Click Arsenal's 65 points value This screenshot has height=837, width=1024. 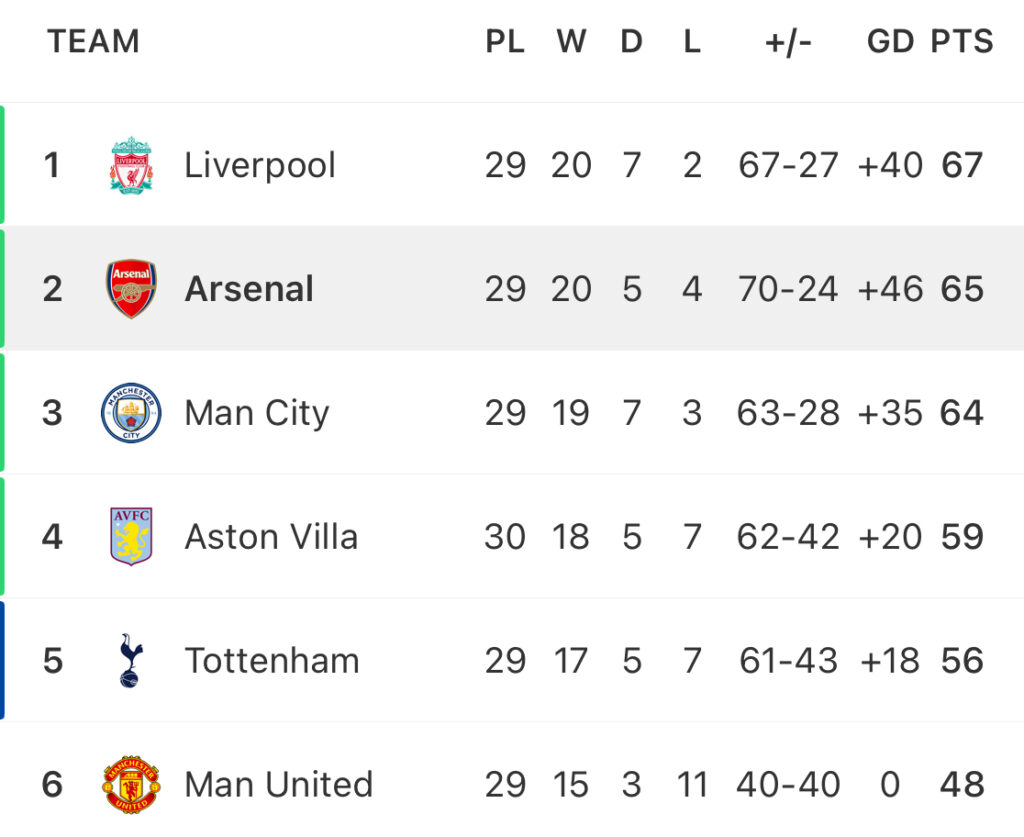coord(962,289)
